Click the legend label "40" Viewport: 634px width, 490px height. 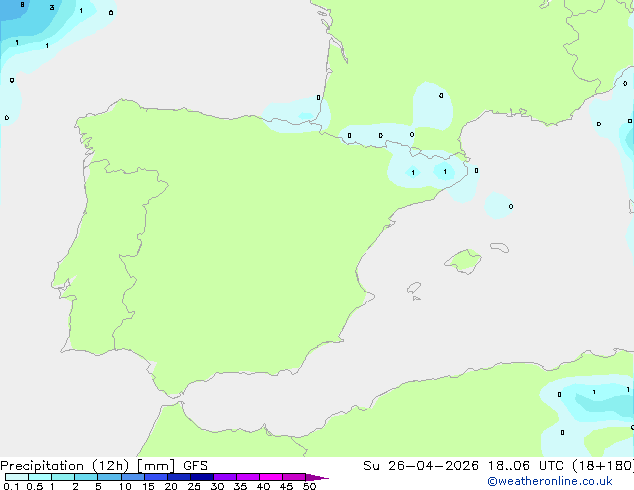[263, 486]
